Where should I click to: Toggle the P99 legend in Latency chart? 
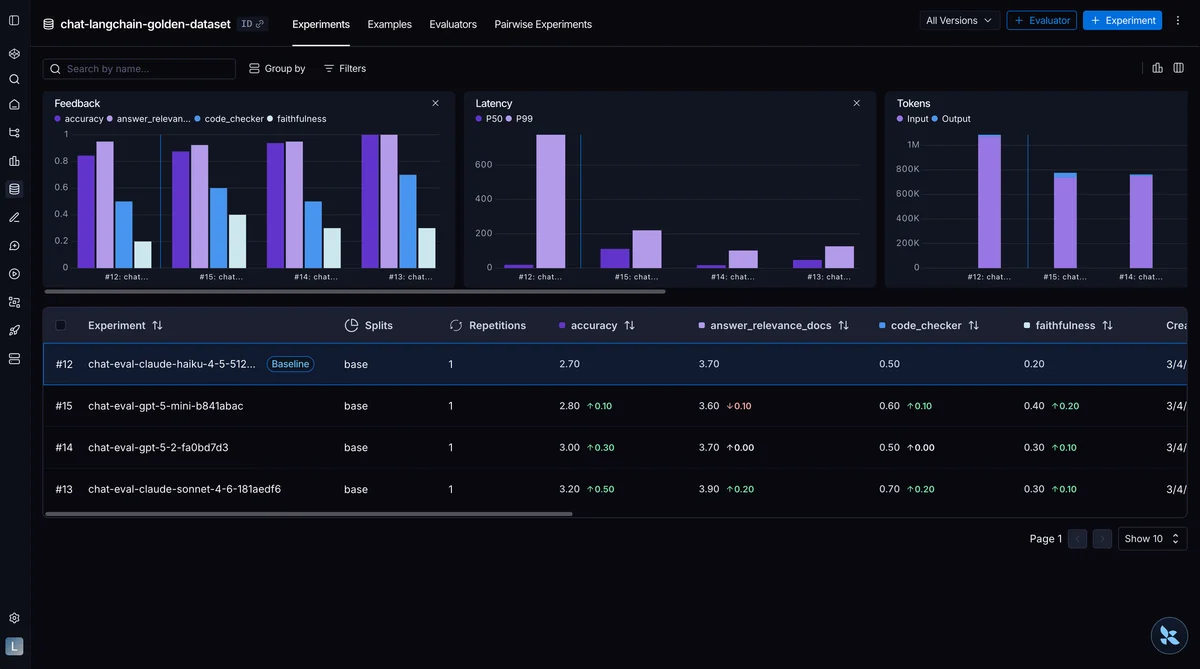[x=520, y=119]
